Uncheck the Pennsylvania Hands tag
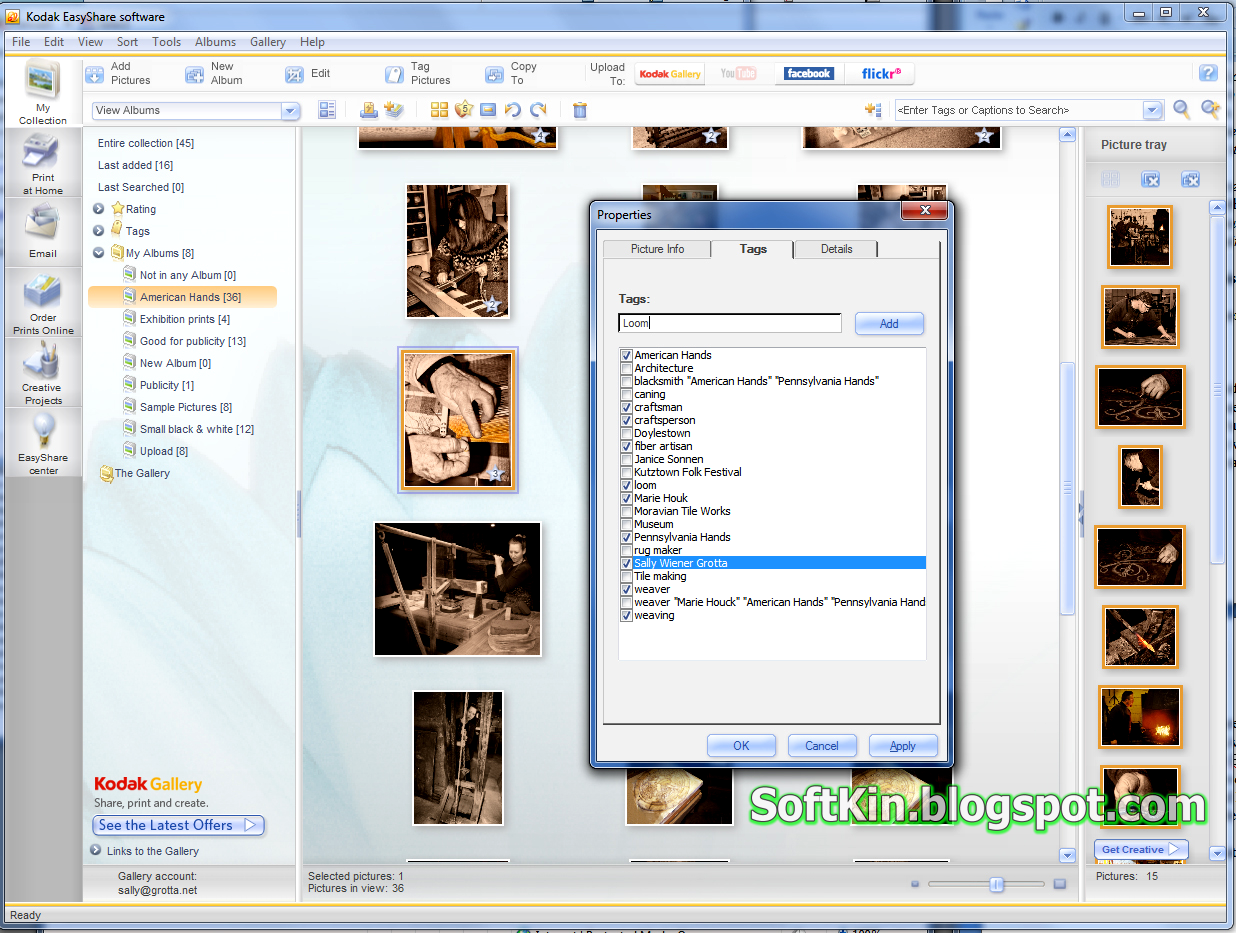 [626, 537]
